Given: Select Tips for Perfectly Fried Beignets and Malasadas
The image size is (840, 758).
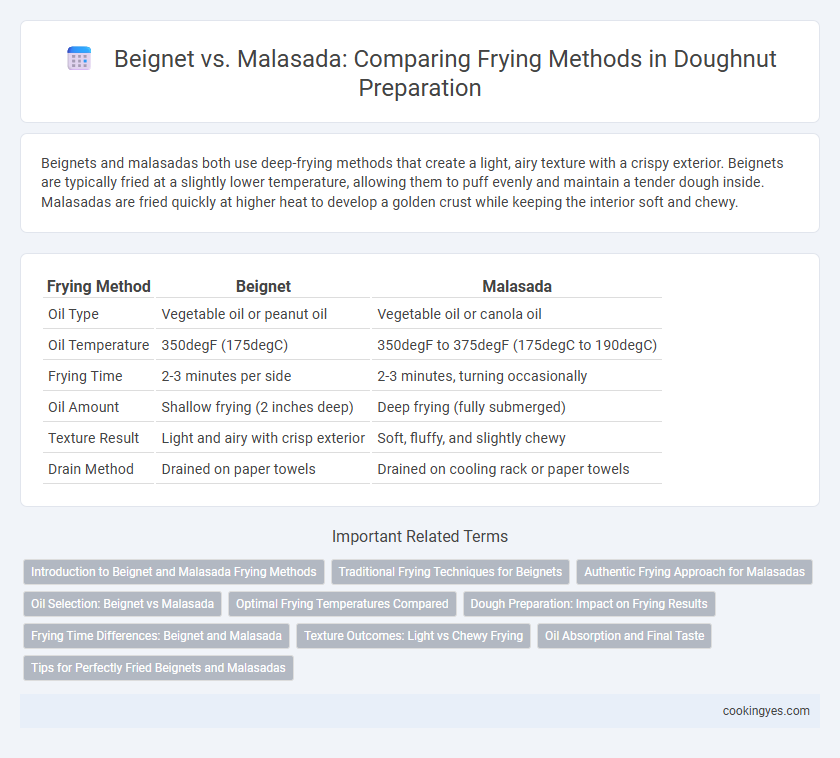Looking at the screenshot, I should click(158, 668).
